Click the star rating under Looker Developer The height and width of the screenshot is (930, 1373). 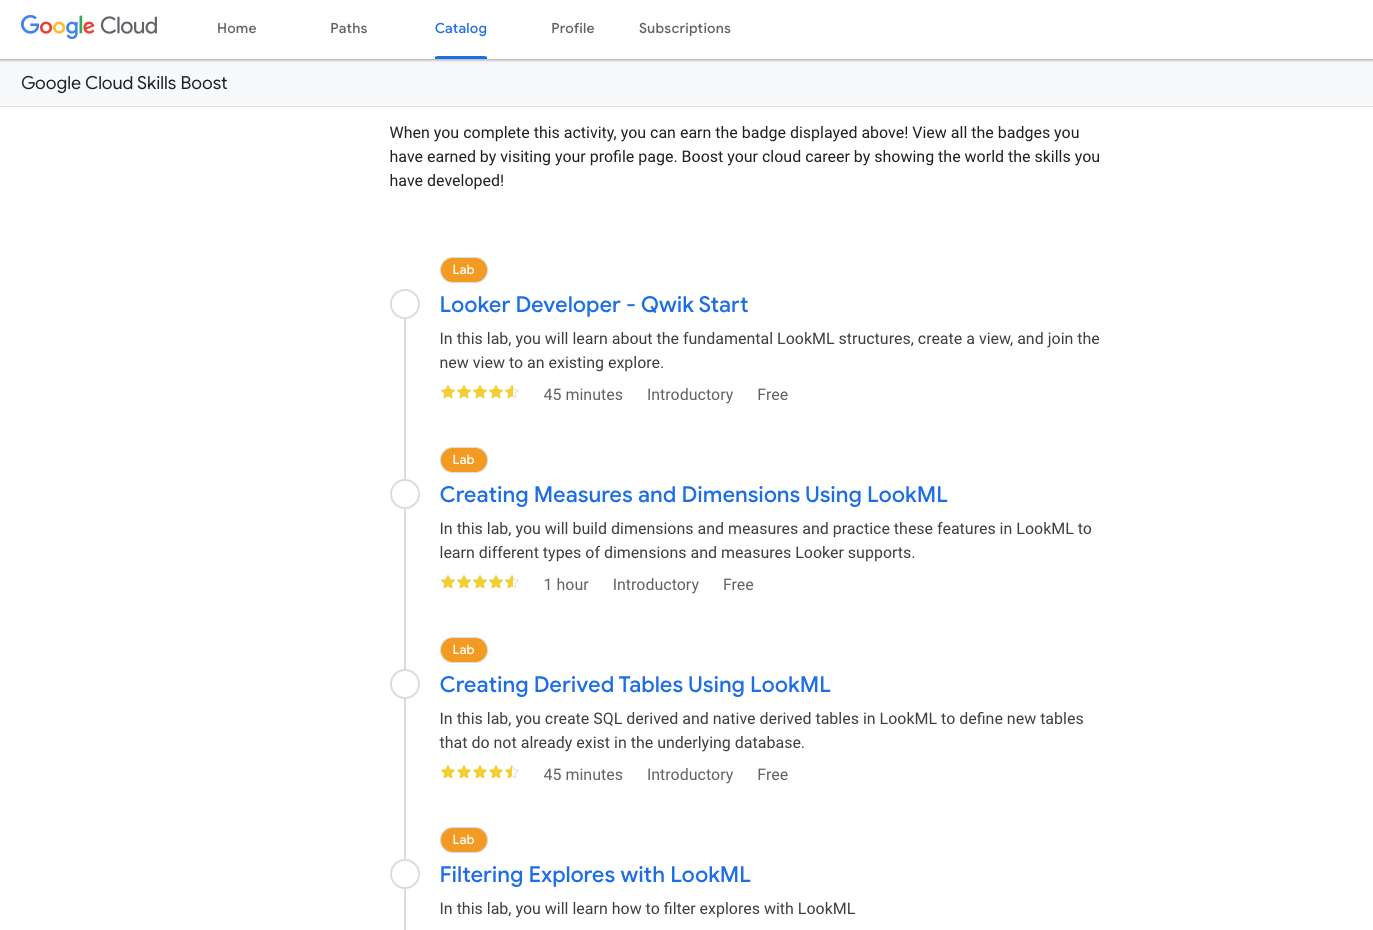[480, 393]
